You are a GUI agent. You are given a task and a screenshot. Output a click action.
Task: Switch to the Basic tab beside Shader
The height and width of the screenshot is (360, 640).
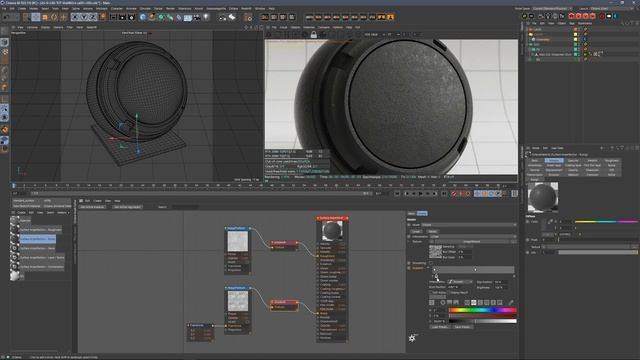pyautogui.click(x=411, y=213)
